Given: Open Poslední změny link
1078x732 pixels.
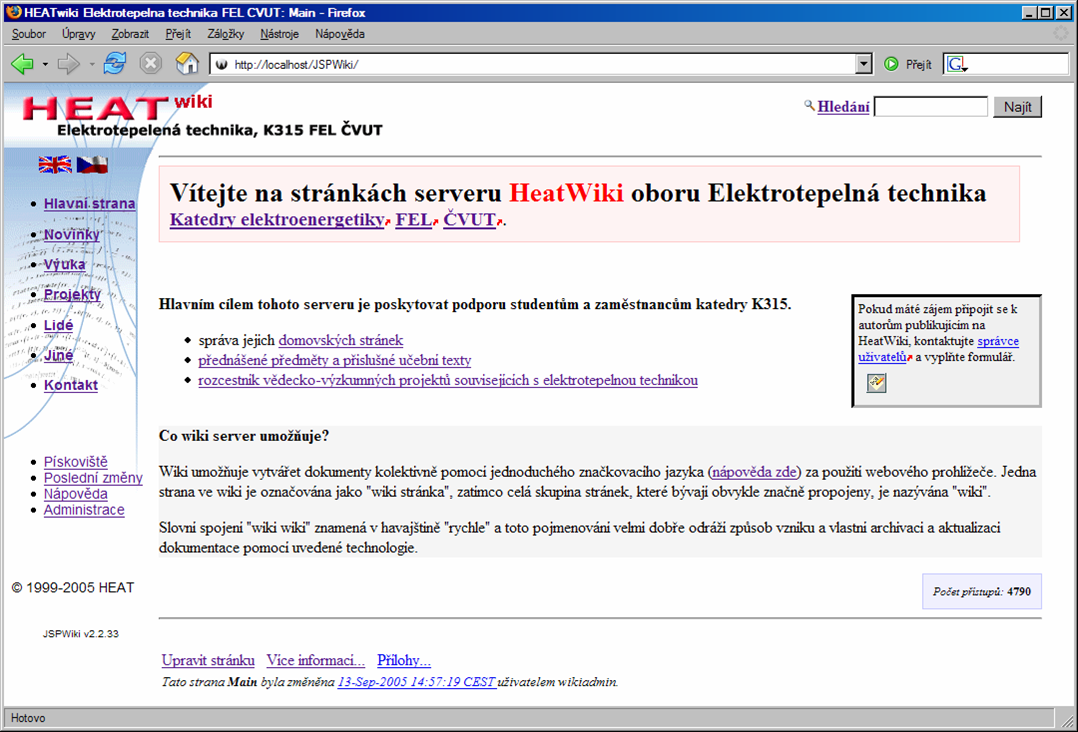Looking at the screenshot, I should 94,478.
